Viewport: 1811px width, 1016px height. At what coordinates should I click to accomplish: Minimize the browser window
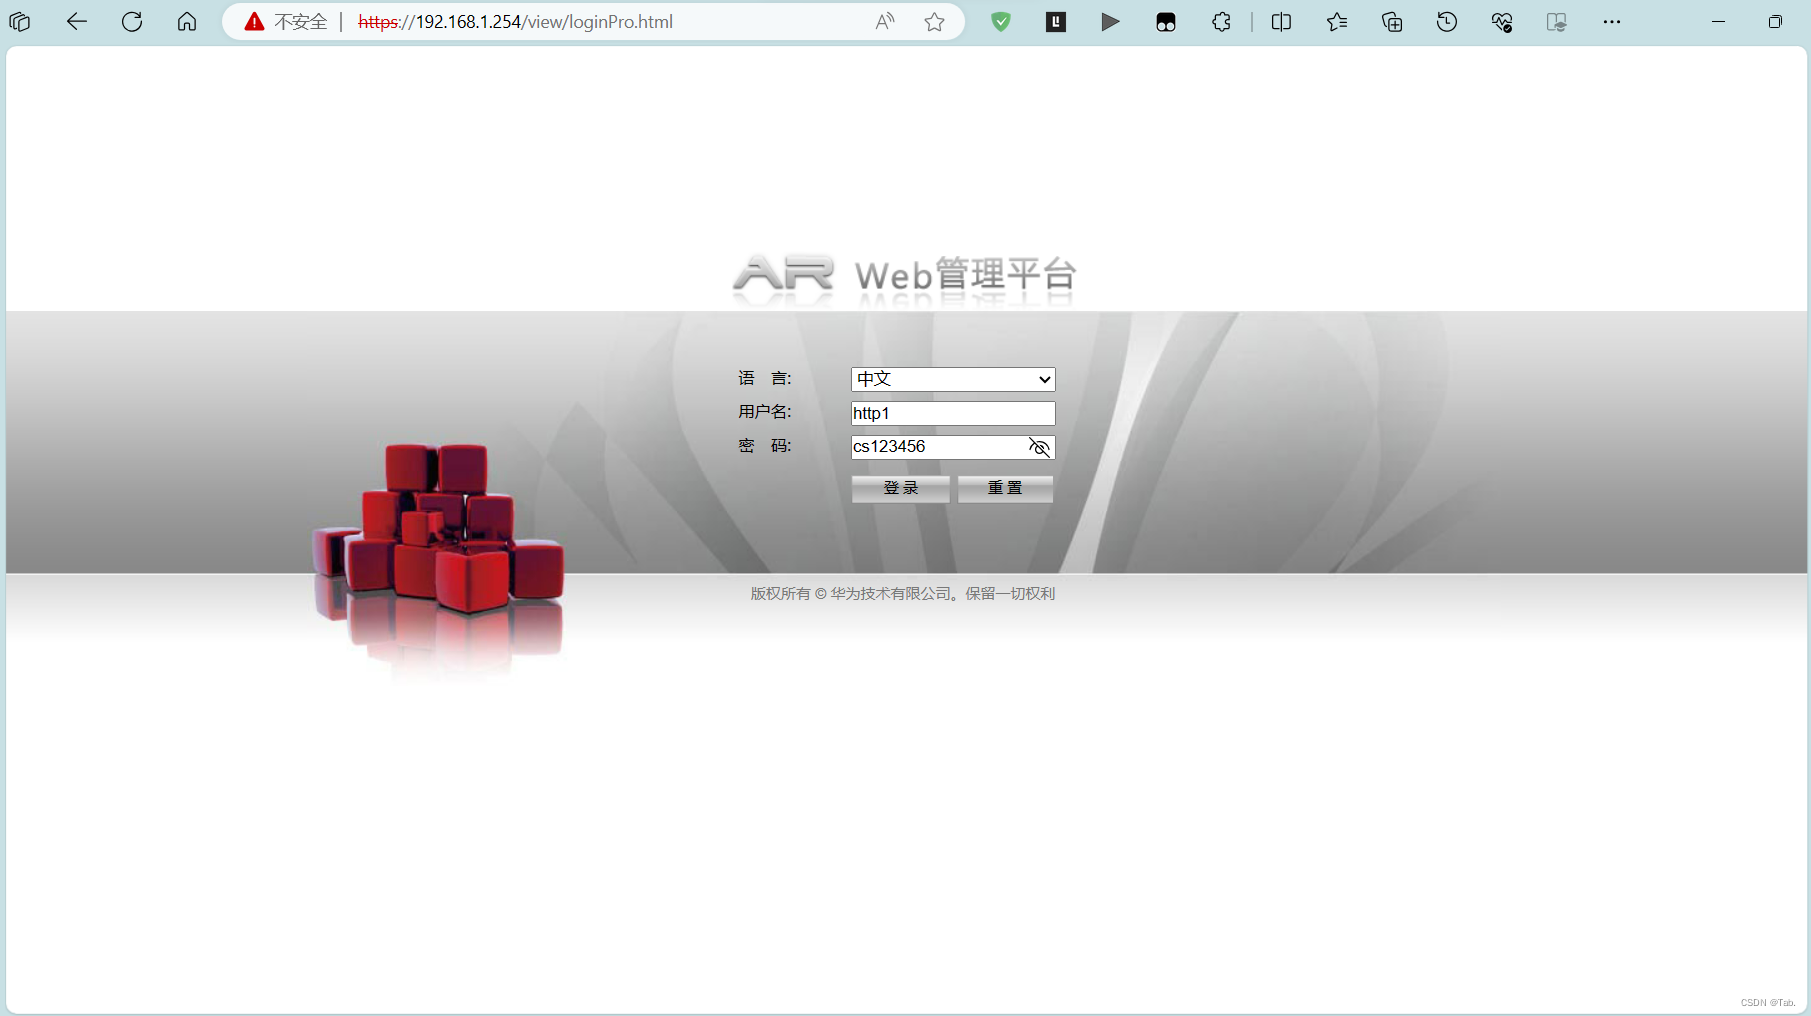click(x=1718, y=22)
